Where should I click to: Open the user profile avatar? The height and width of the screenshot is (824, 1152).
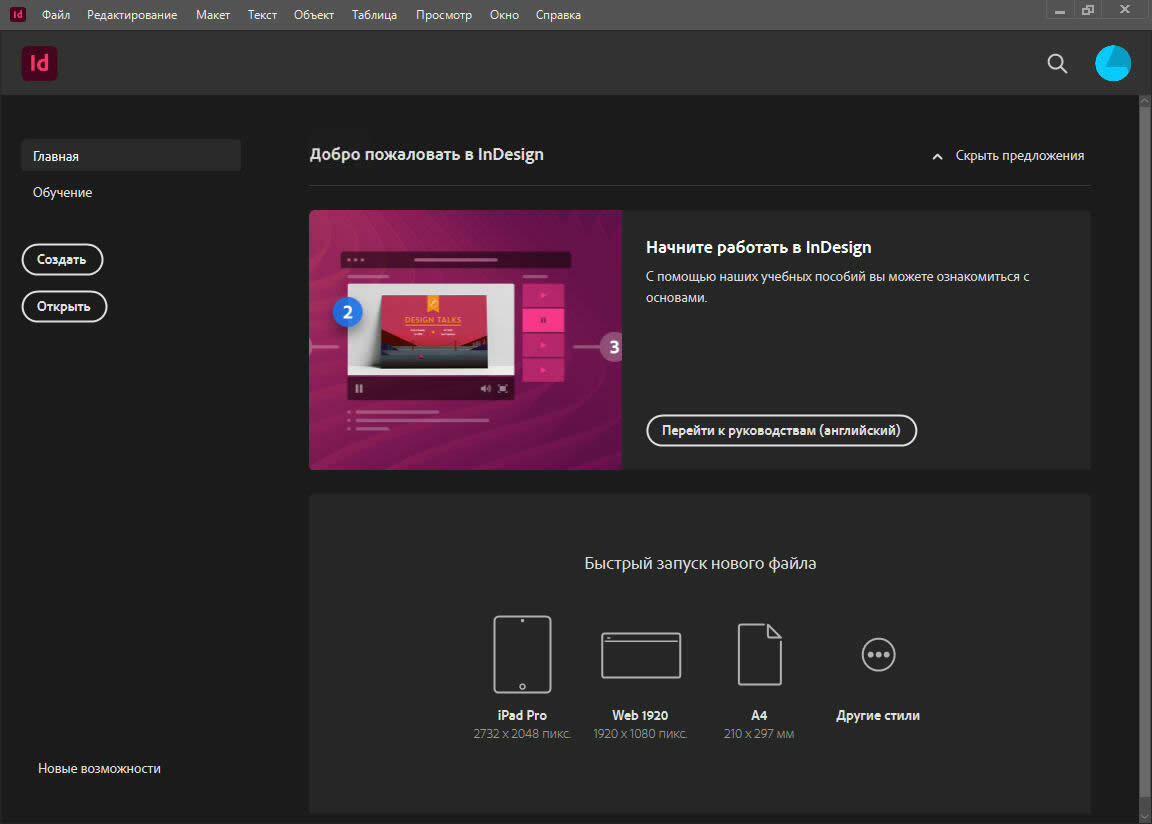[1112, 63]
